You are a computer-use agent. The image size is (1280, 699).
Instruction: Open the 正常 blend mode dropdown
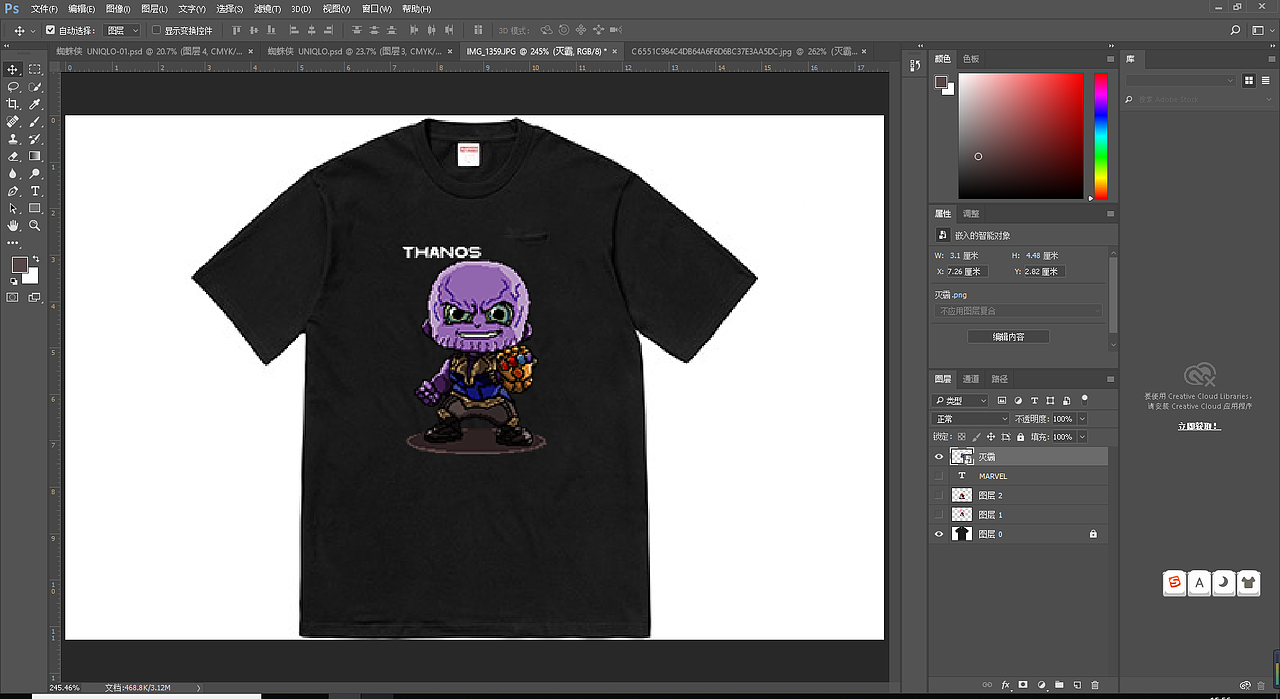point(970,419)
